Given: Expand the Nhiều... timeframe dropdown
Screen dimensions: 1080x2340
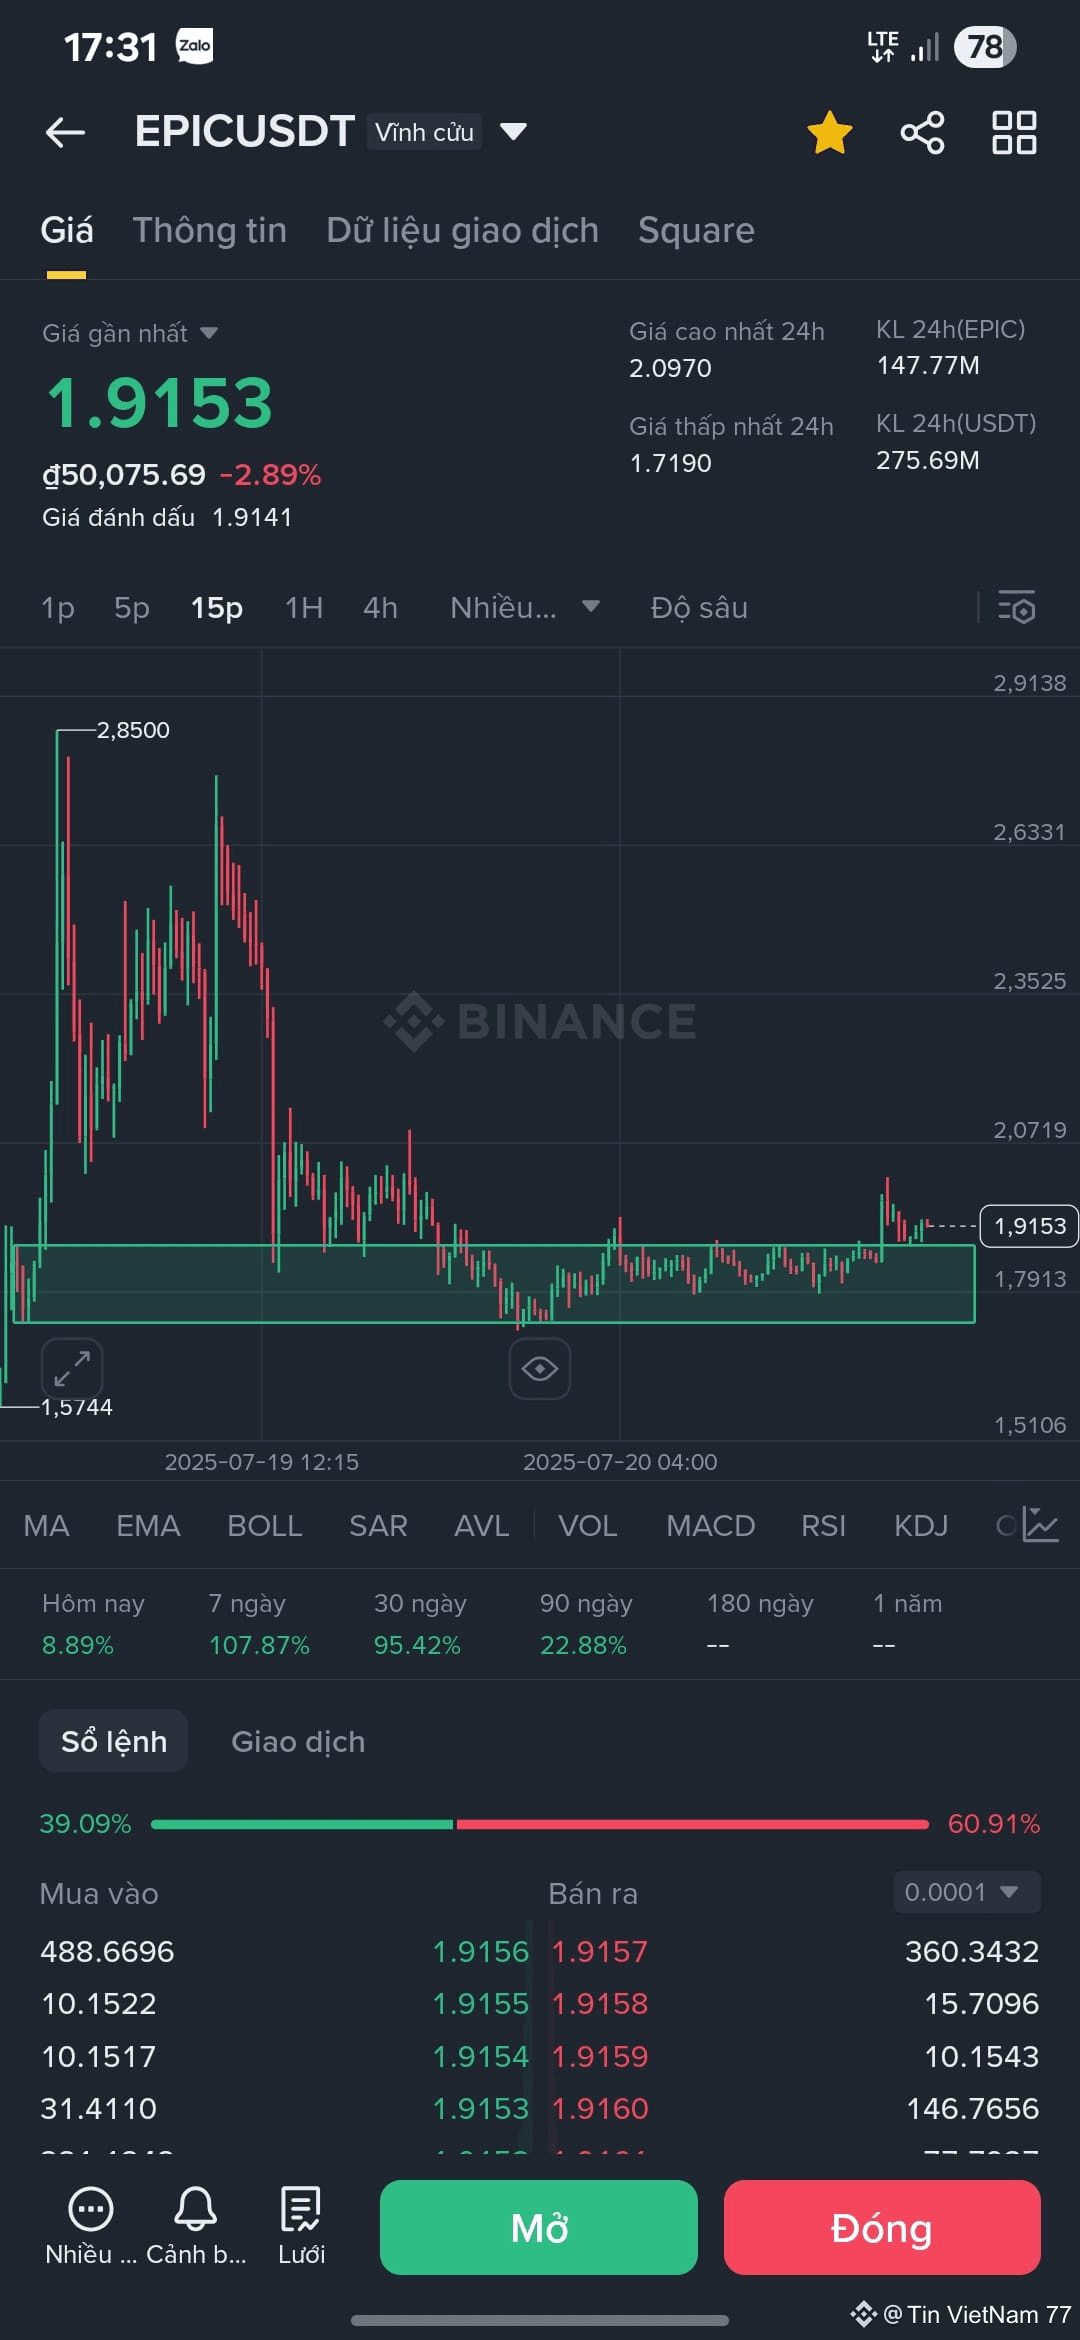Looking at the screenshot, I should point(524,607).
